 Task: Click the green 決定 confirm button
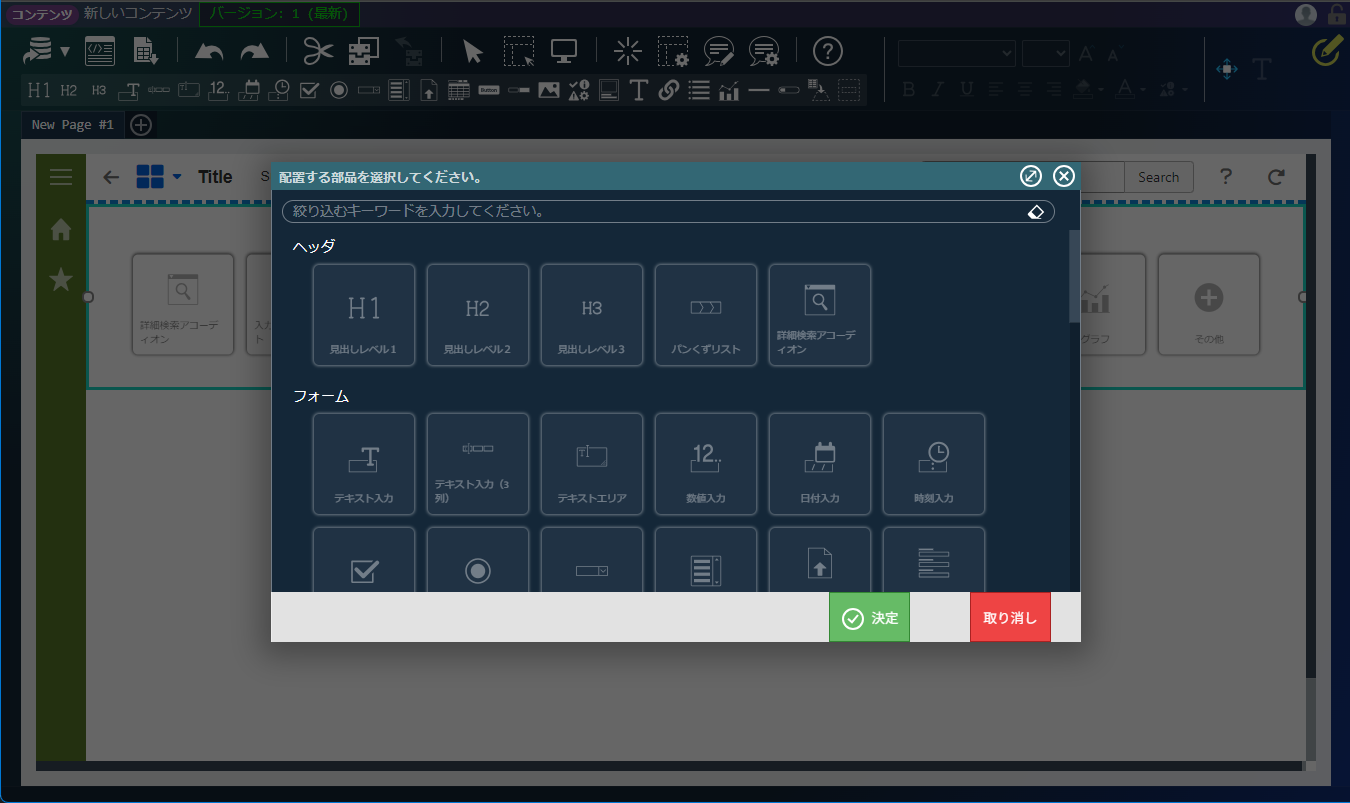point(869,618)
